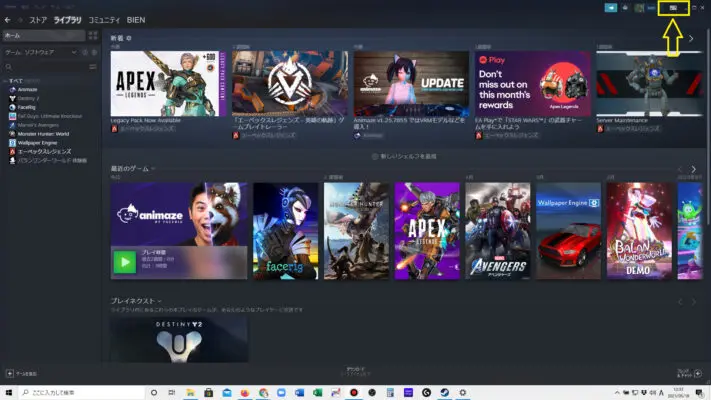711x400 pixels.
Task: Click the add new shelf button
Action: click(x=404, y=156)
